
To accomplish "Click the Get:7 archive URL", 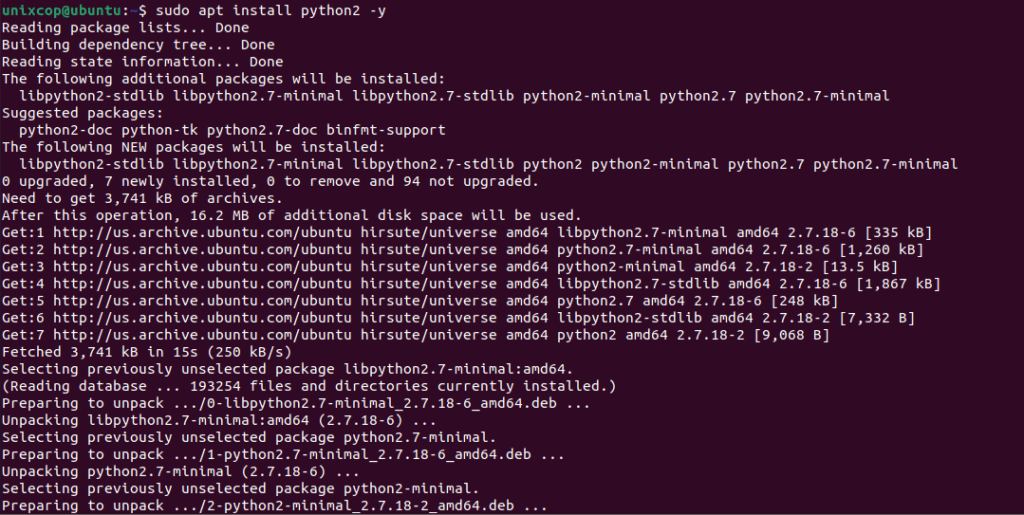I will point(202,335).
